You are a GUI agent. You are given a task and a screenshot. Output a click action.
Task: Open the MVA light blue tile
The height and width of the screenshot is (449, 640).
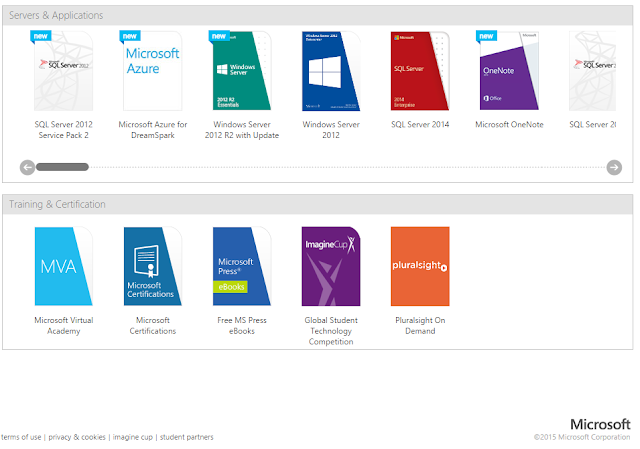(x=63, y=266)
